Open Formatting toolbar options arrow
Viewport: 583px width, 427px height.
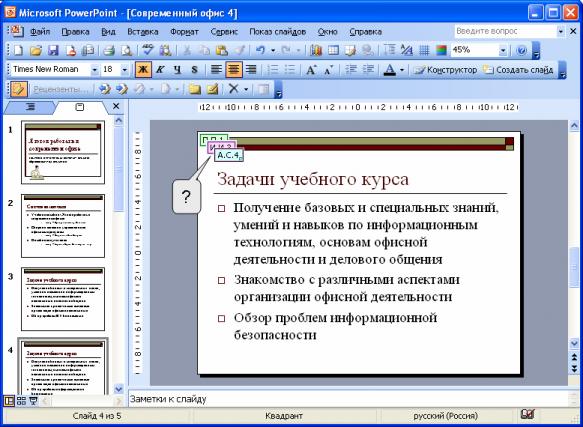point(563,70)
